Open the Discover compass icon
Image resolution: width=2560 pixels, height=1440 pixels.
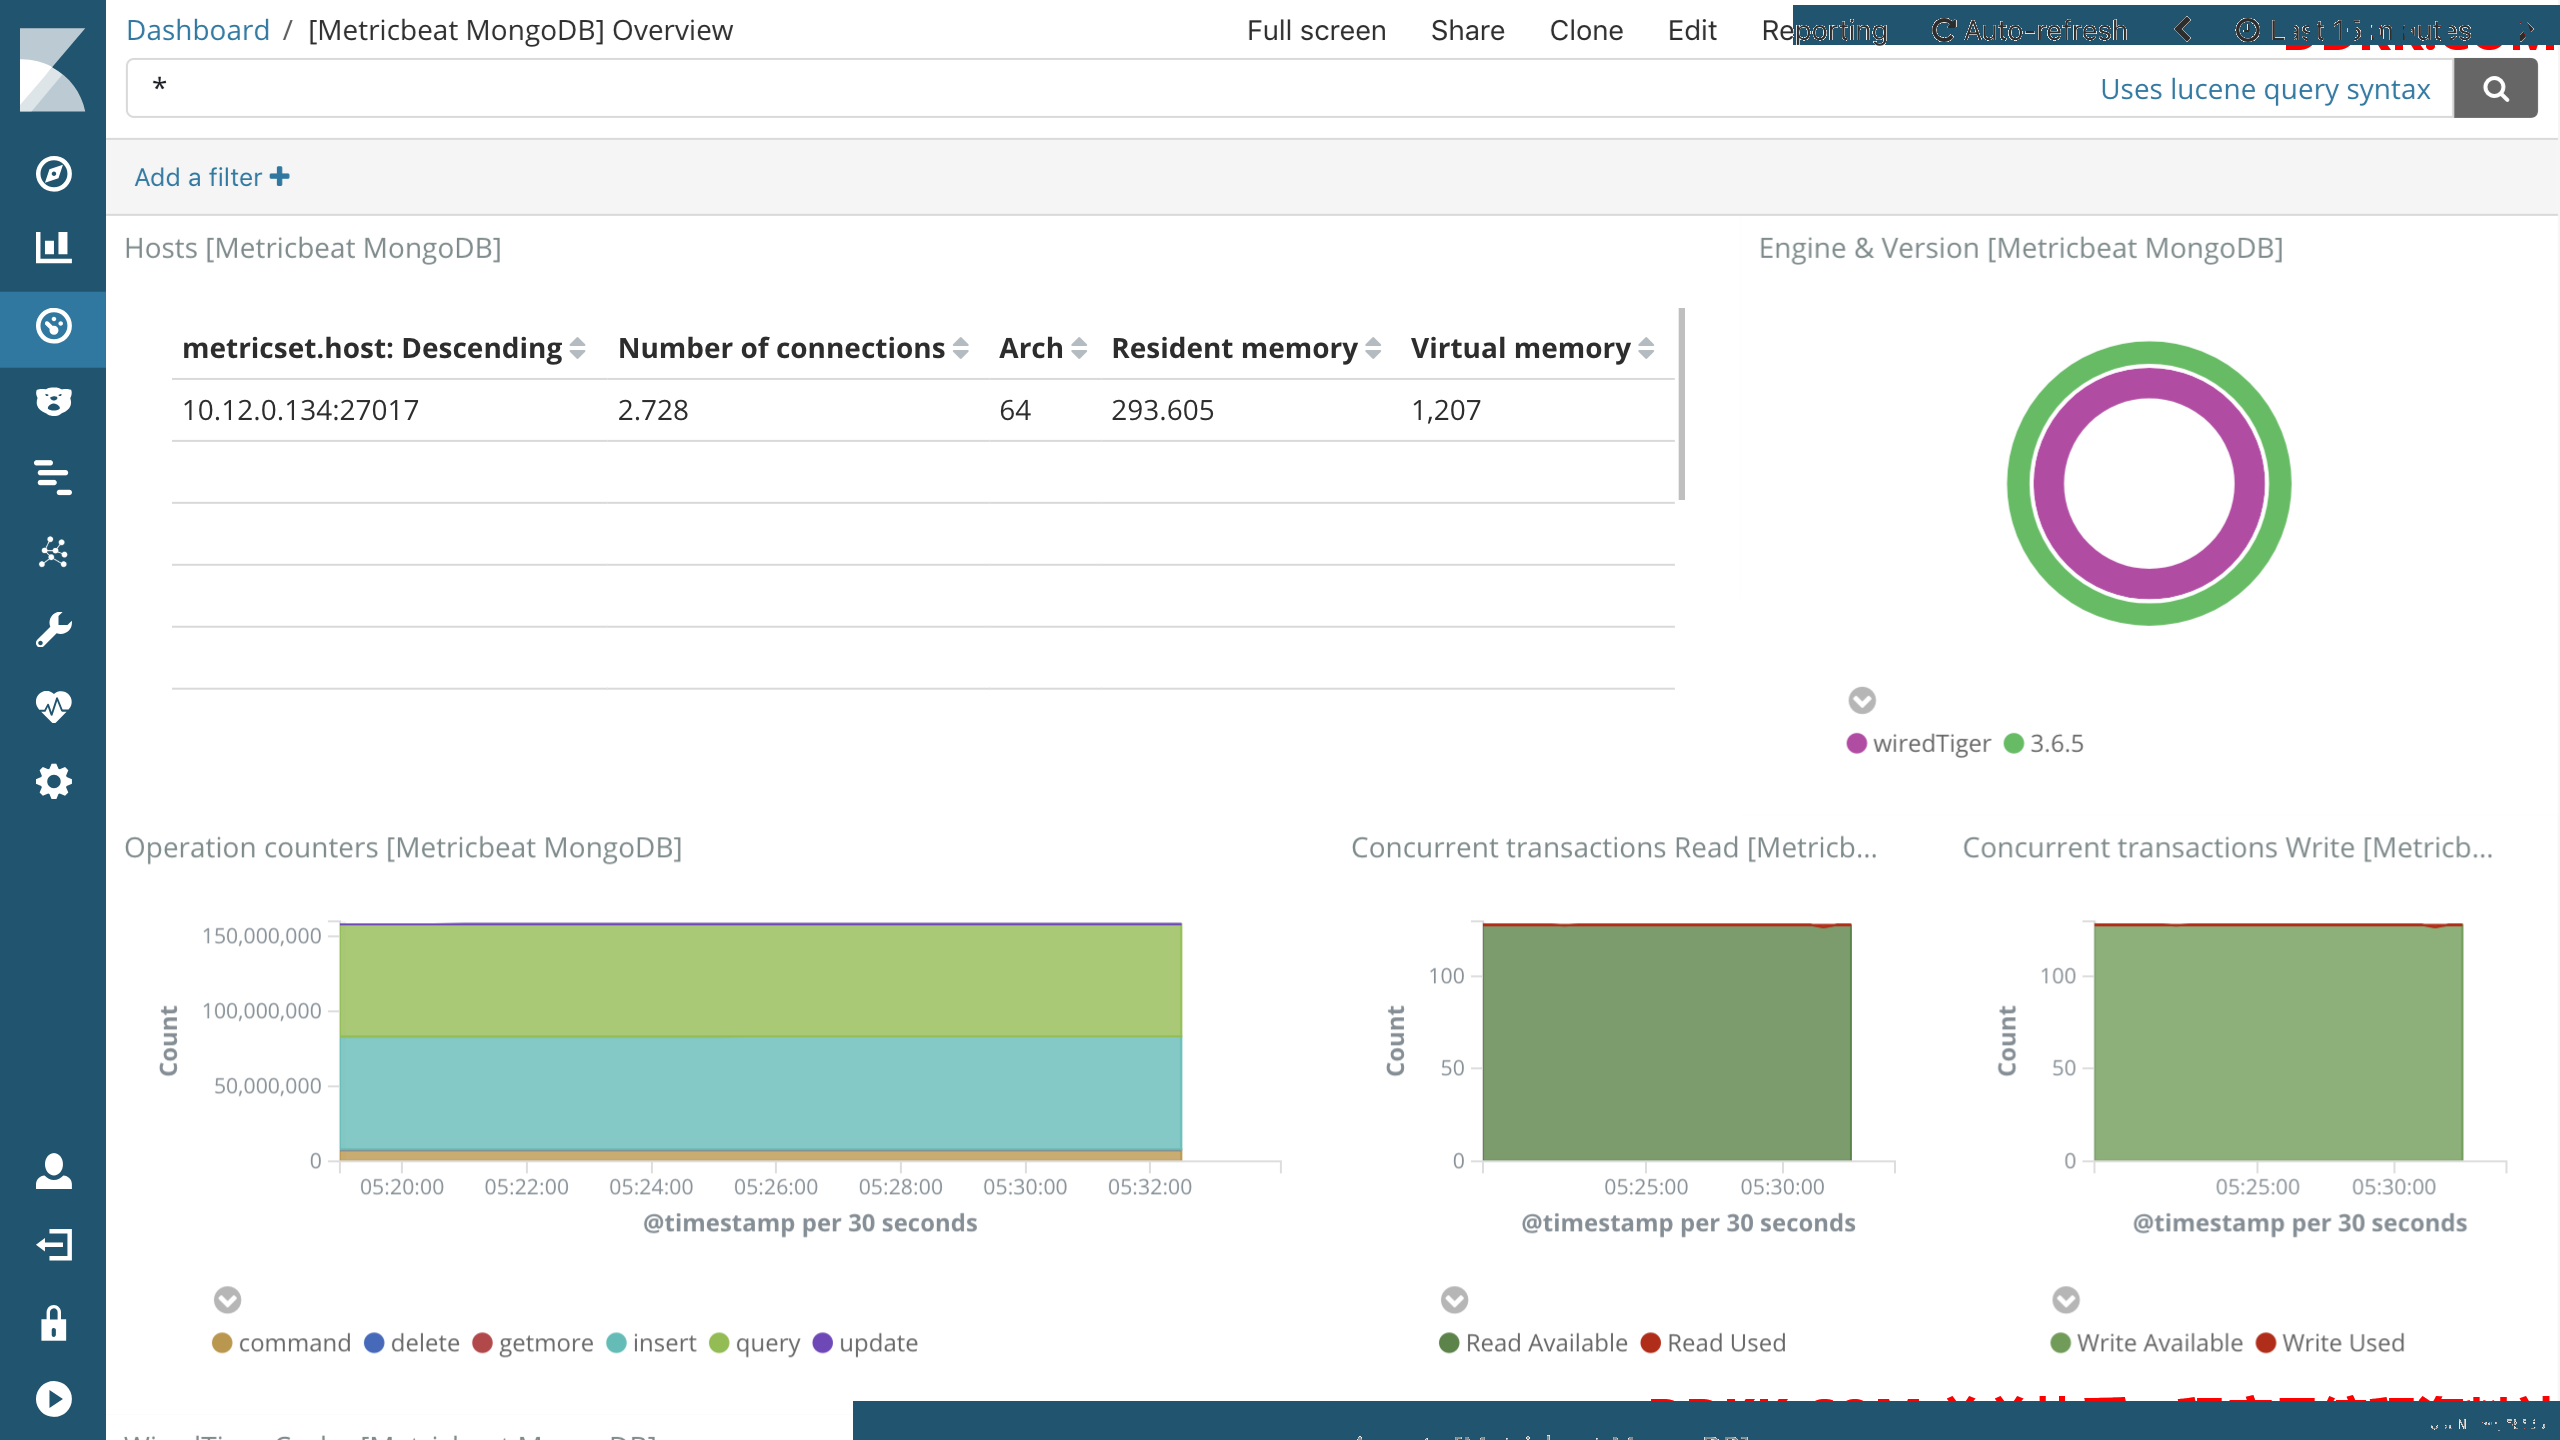pyautogui.click(x=53, y=174)
